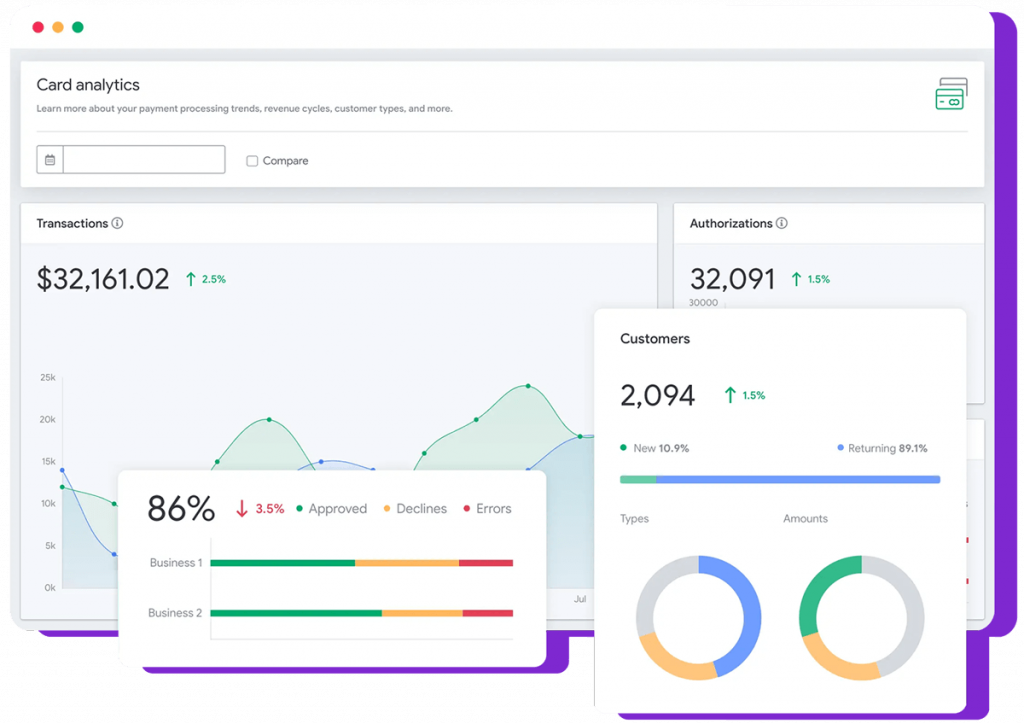This screenshot has width=1024, height=724.
Task: Select the Returning customers legend entry
Action: (881, 448)
